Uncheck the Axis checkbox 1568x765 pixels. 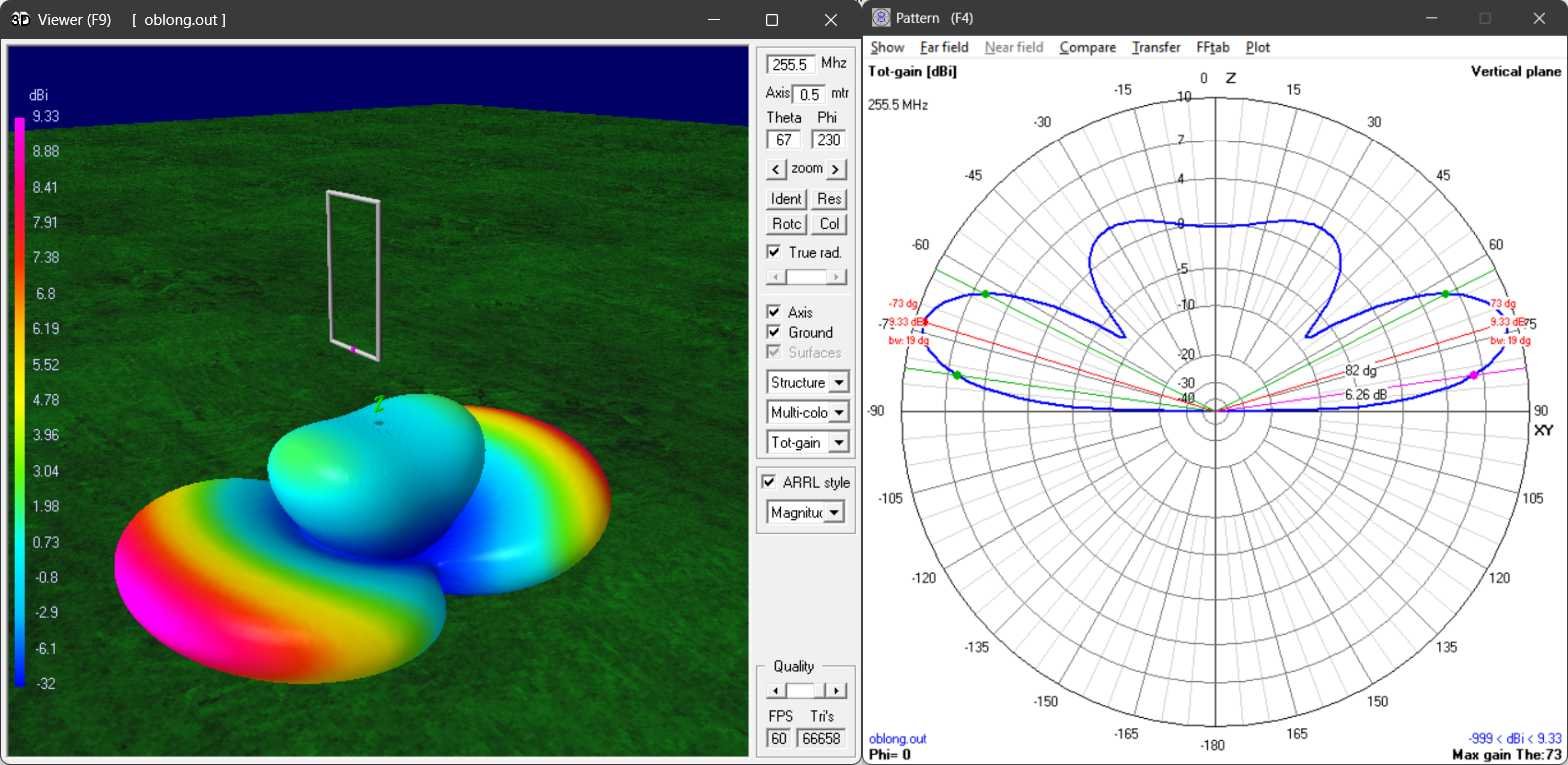(x=774, y=312)
